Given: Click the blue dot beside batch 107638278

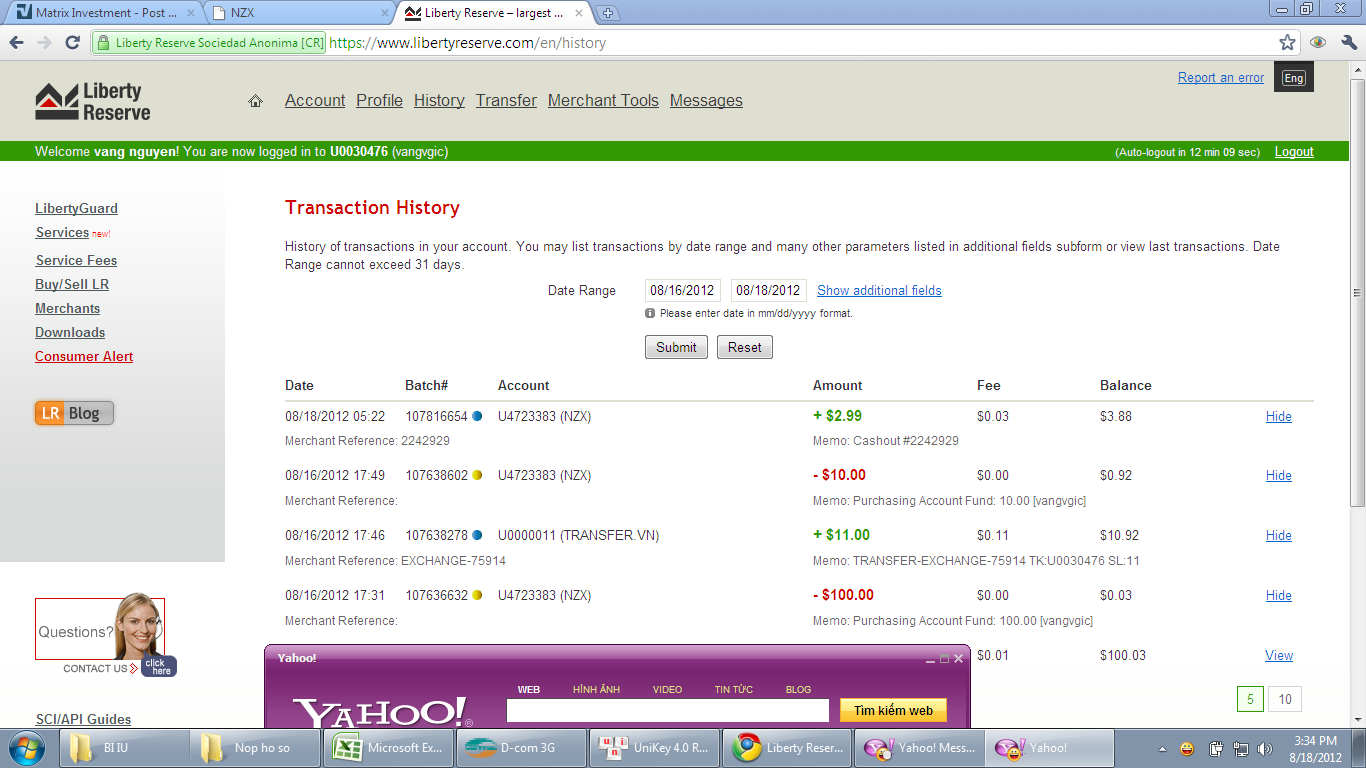Looking at the screenshot, I should [x=477, y=535].
